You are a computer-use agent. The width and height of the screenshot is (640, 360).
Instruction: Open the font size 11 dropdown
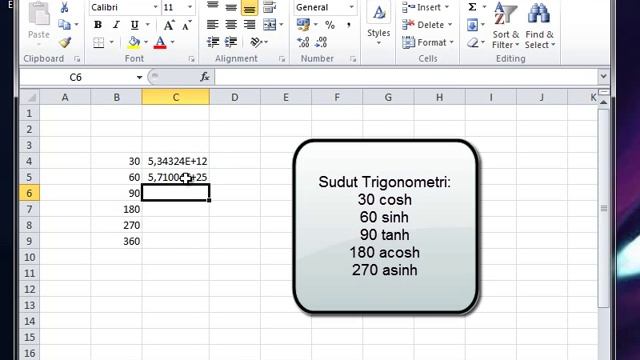(x=189, y=7)
